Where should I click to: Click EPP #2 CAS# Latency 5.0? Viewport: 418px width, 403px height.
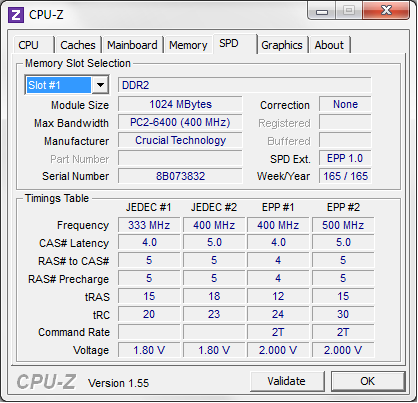pos(343,242)
